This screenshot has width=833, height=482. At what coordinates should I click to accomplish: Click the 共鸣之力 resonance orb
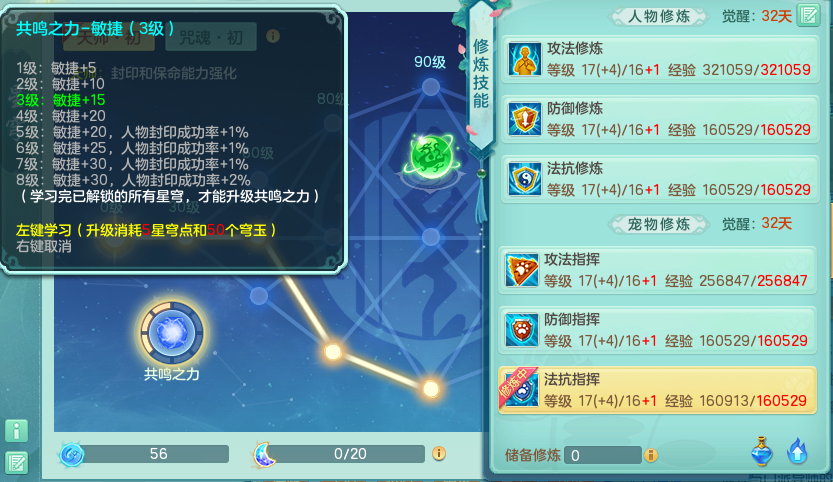tap(172, 333)
